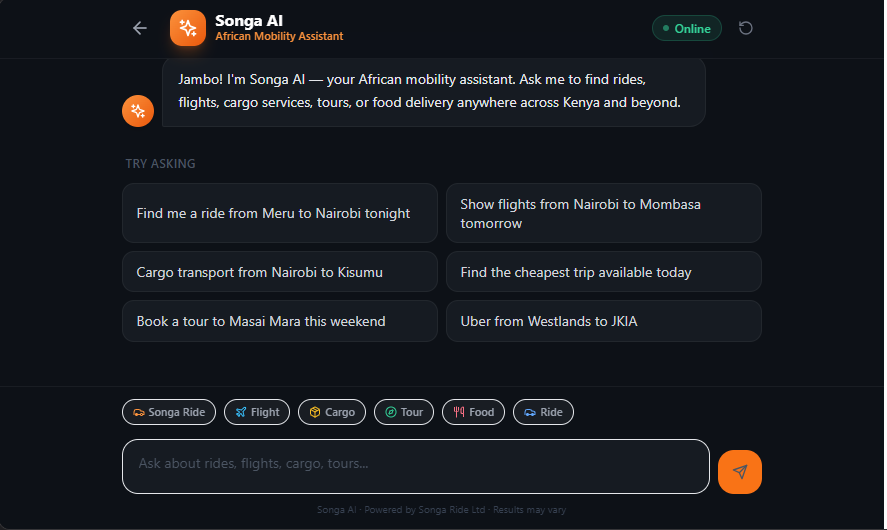The height and width of the screenshot is (530, 887).
Task: Click the Online status badge
Action: point(687,28)
